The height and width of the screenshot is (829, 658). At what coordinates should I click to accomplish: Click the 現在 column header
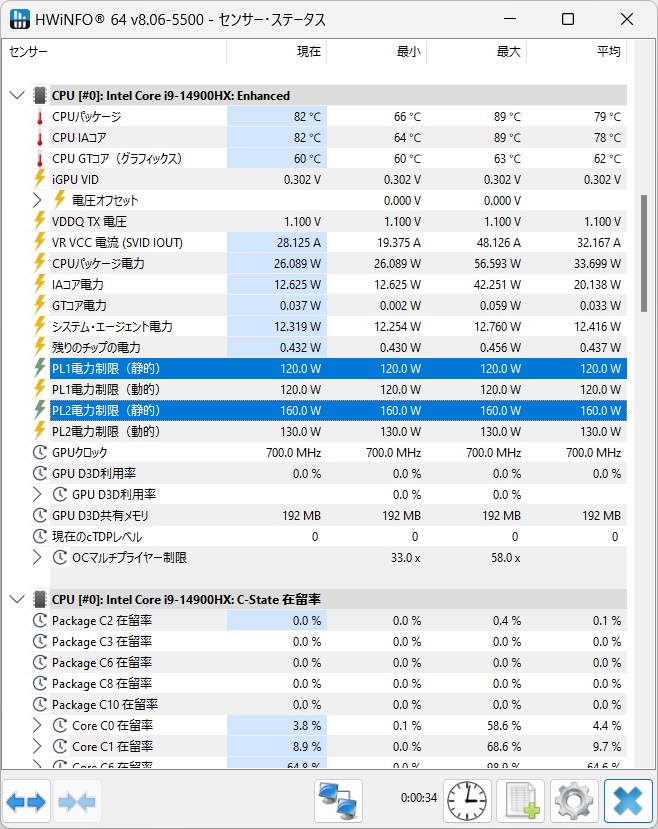[276, 51]
